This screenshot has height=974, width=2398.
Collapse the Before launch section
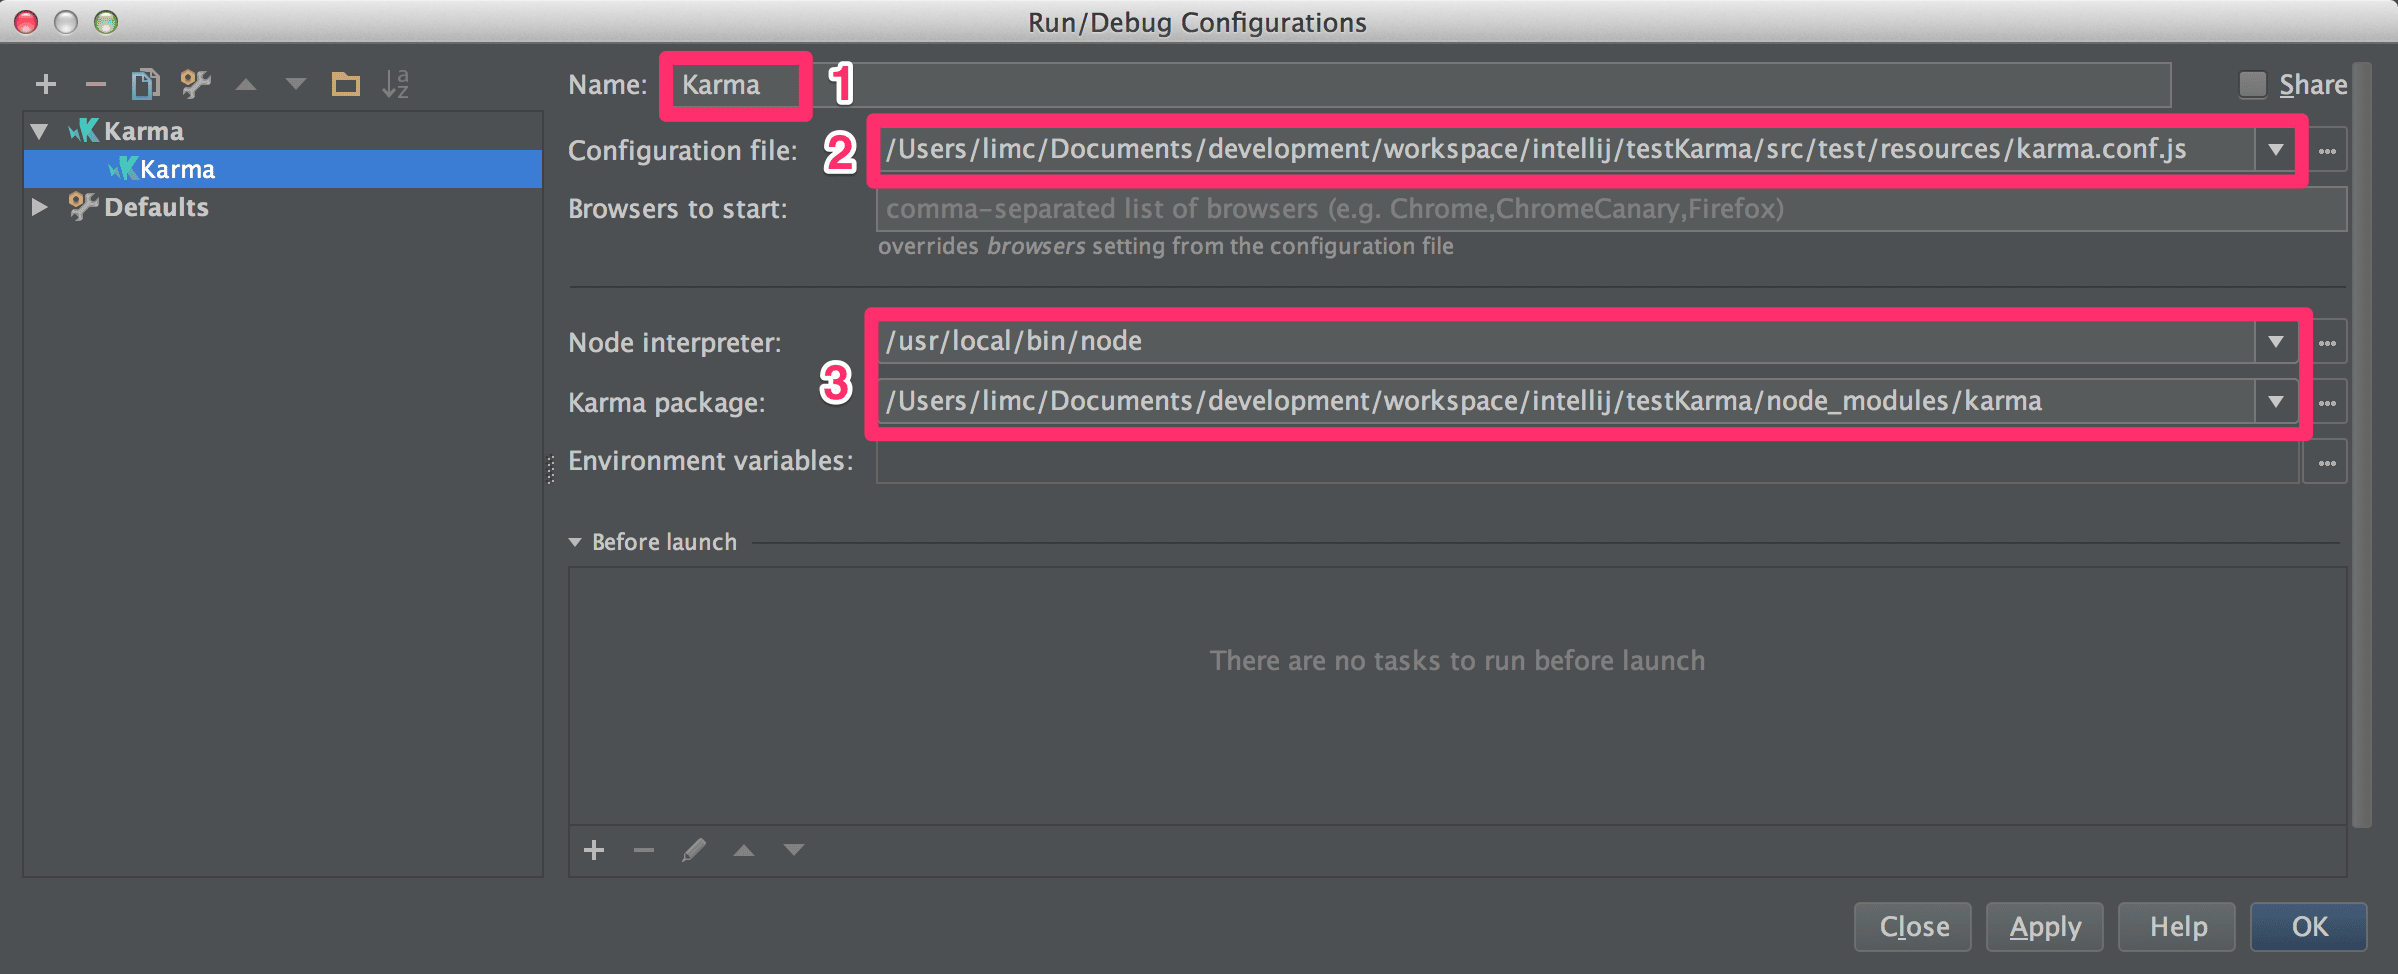click(575, 542)
